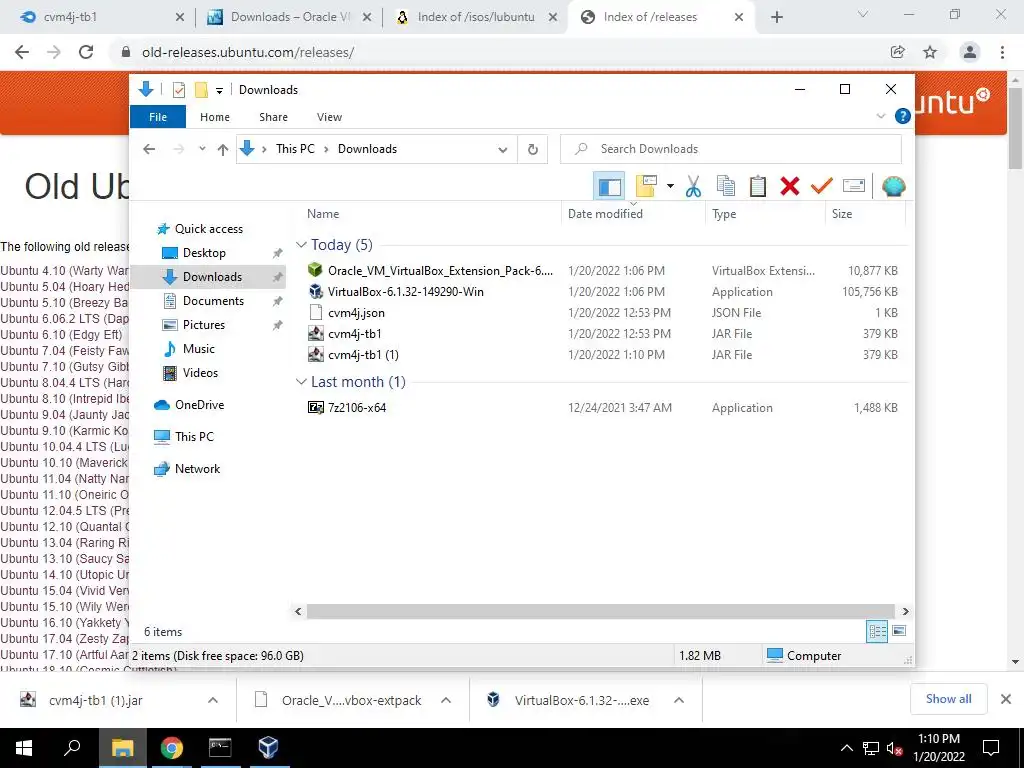1024x768 pixels.
Task: Open the Home ribbon tab
Action: (x=215, y=117)
